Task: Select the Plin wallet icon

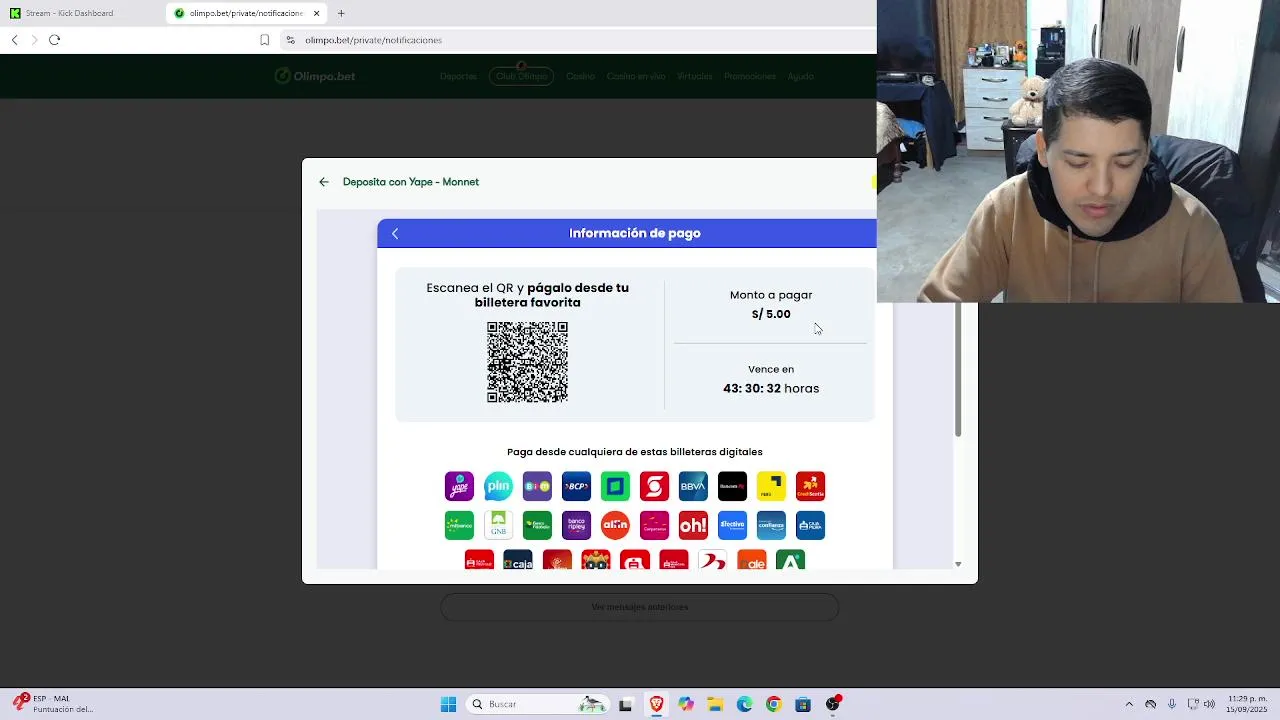Action: 498,486
